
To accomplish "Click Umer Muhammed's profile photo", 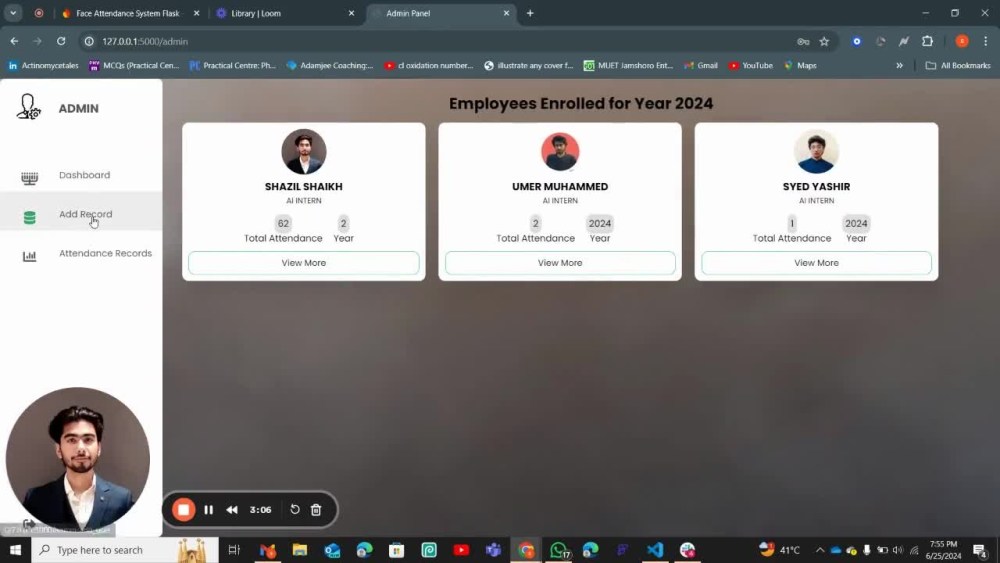I will point(560,152).
